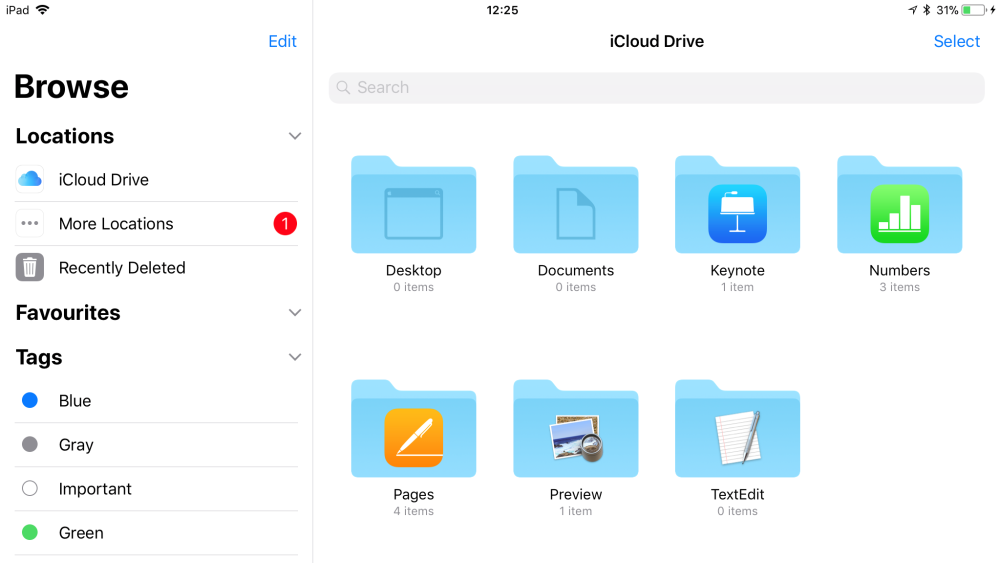The height and width of the screenshot is (563, 1000).
Task: Click the 'Locations' heading
Action: (x=64, y=136)
